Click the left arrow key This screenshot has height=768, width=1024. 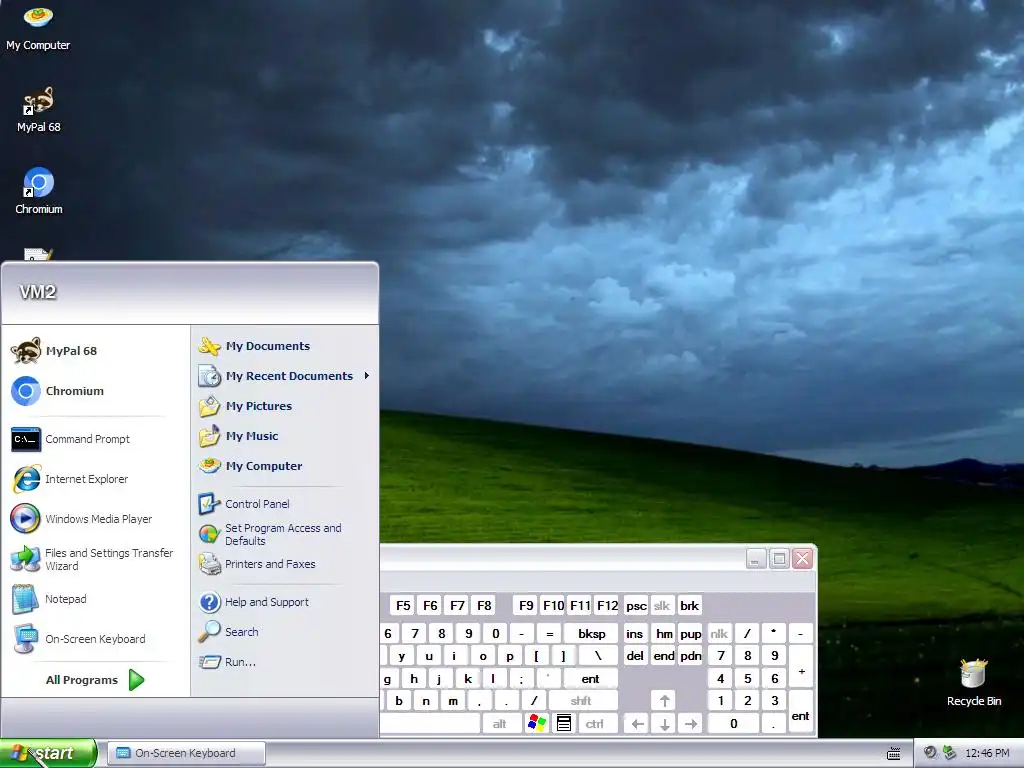(x=637, y=723)
